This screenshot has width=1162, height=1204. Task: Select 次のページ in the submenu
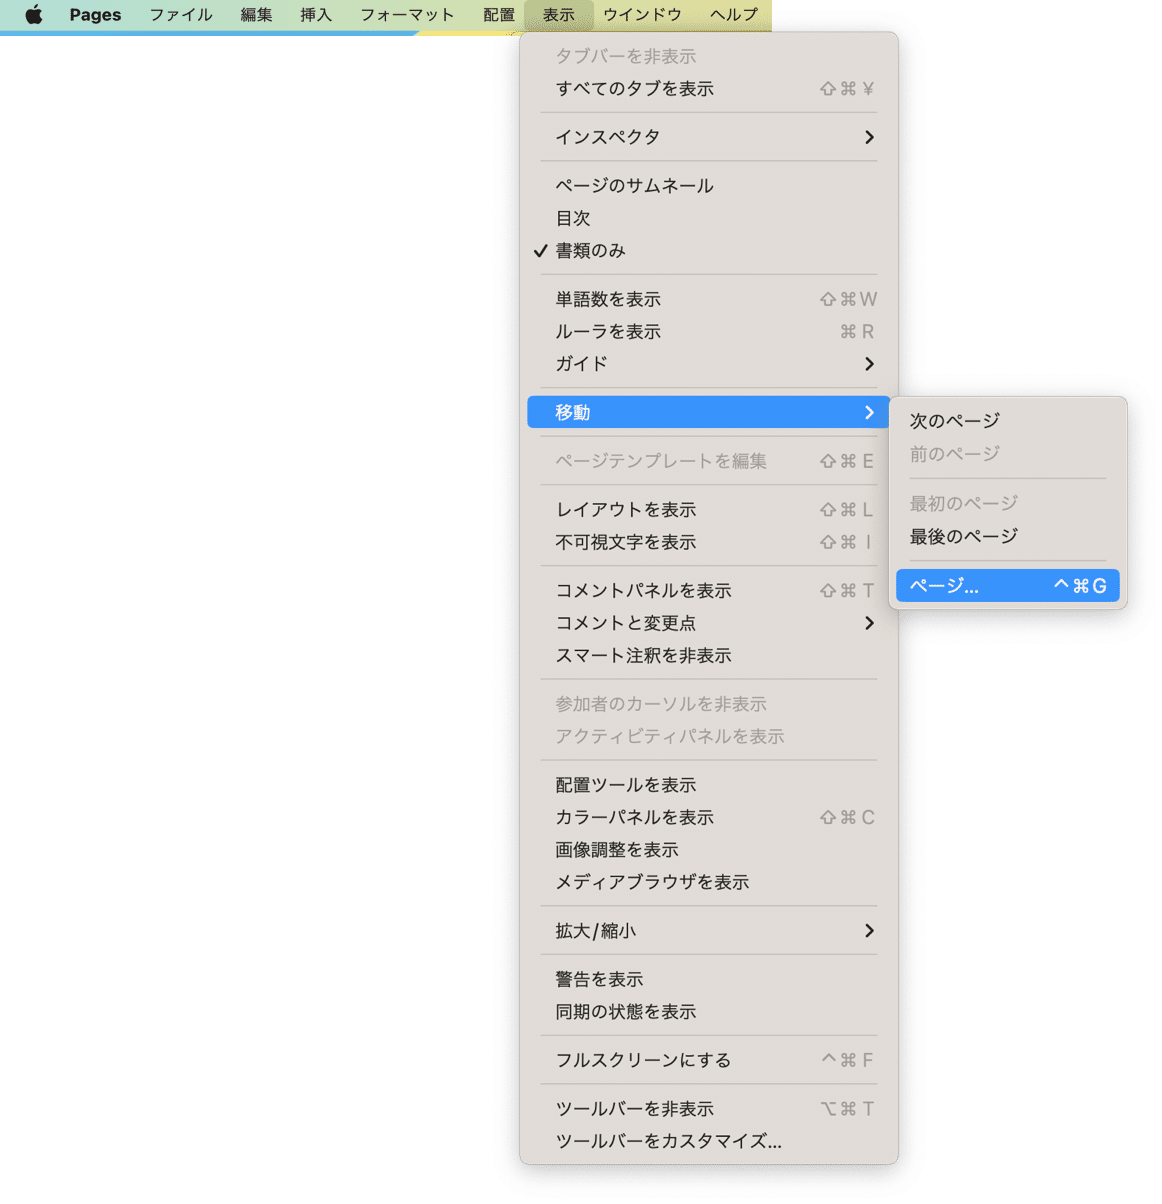1008,421
